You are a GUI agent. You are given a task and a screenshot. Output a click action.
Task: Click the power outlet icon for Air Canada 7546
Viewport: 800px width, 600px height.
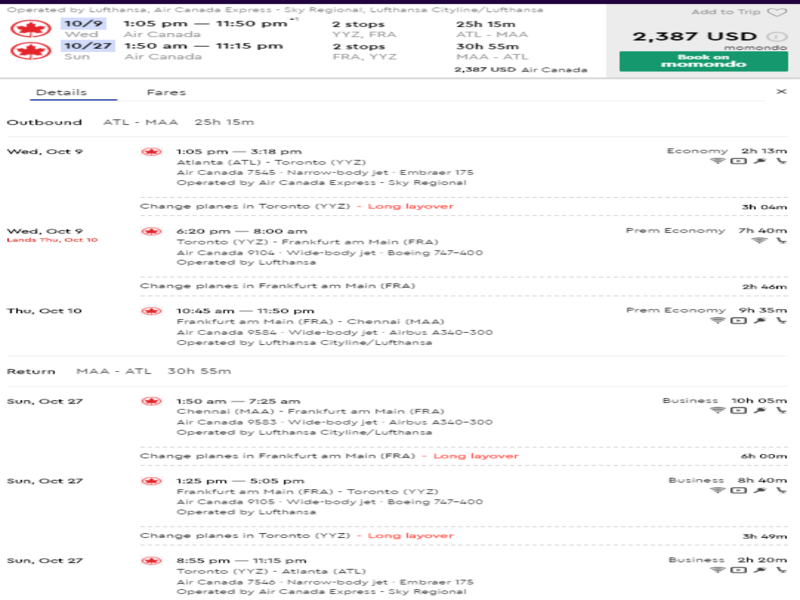coord(760,570)
